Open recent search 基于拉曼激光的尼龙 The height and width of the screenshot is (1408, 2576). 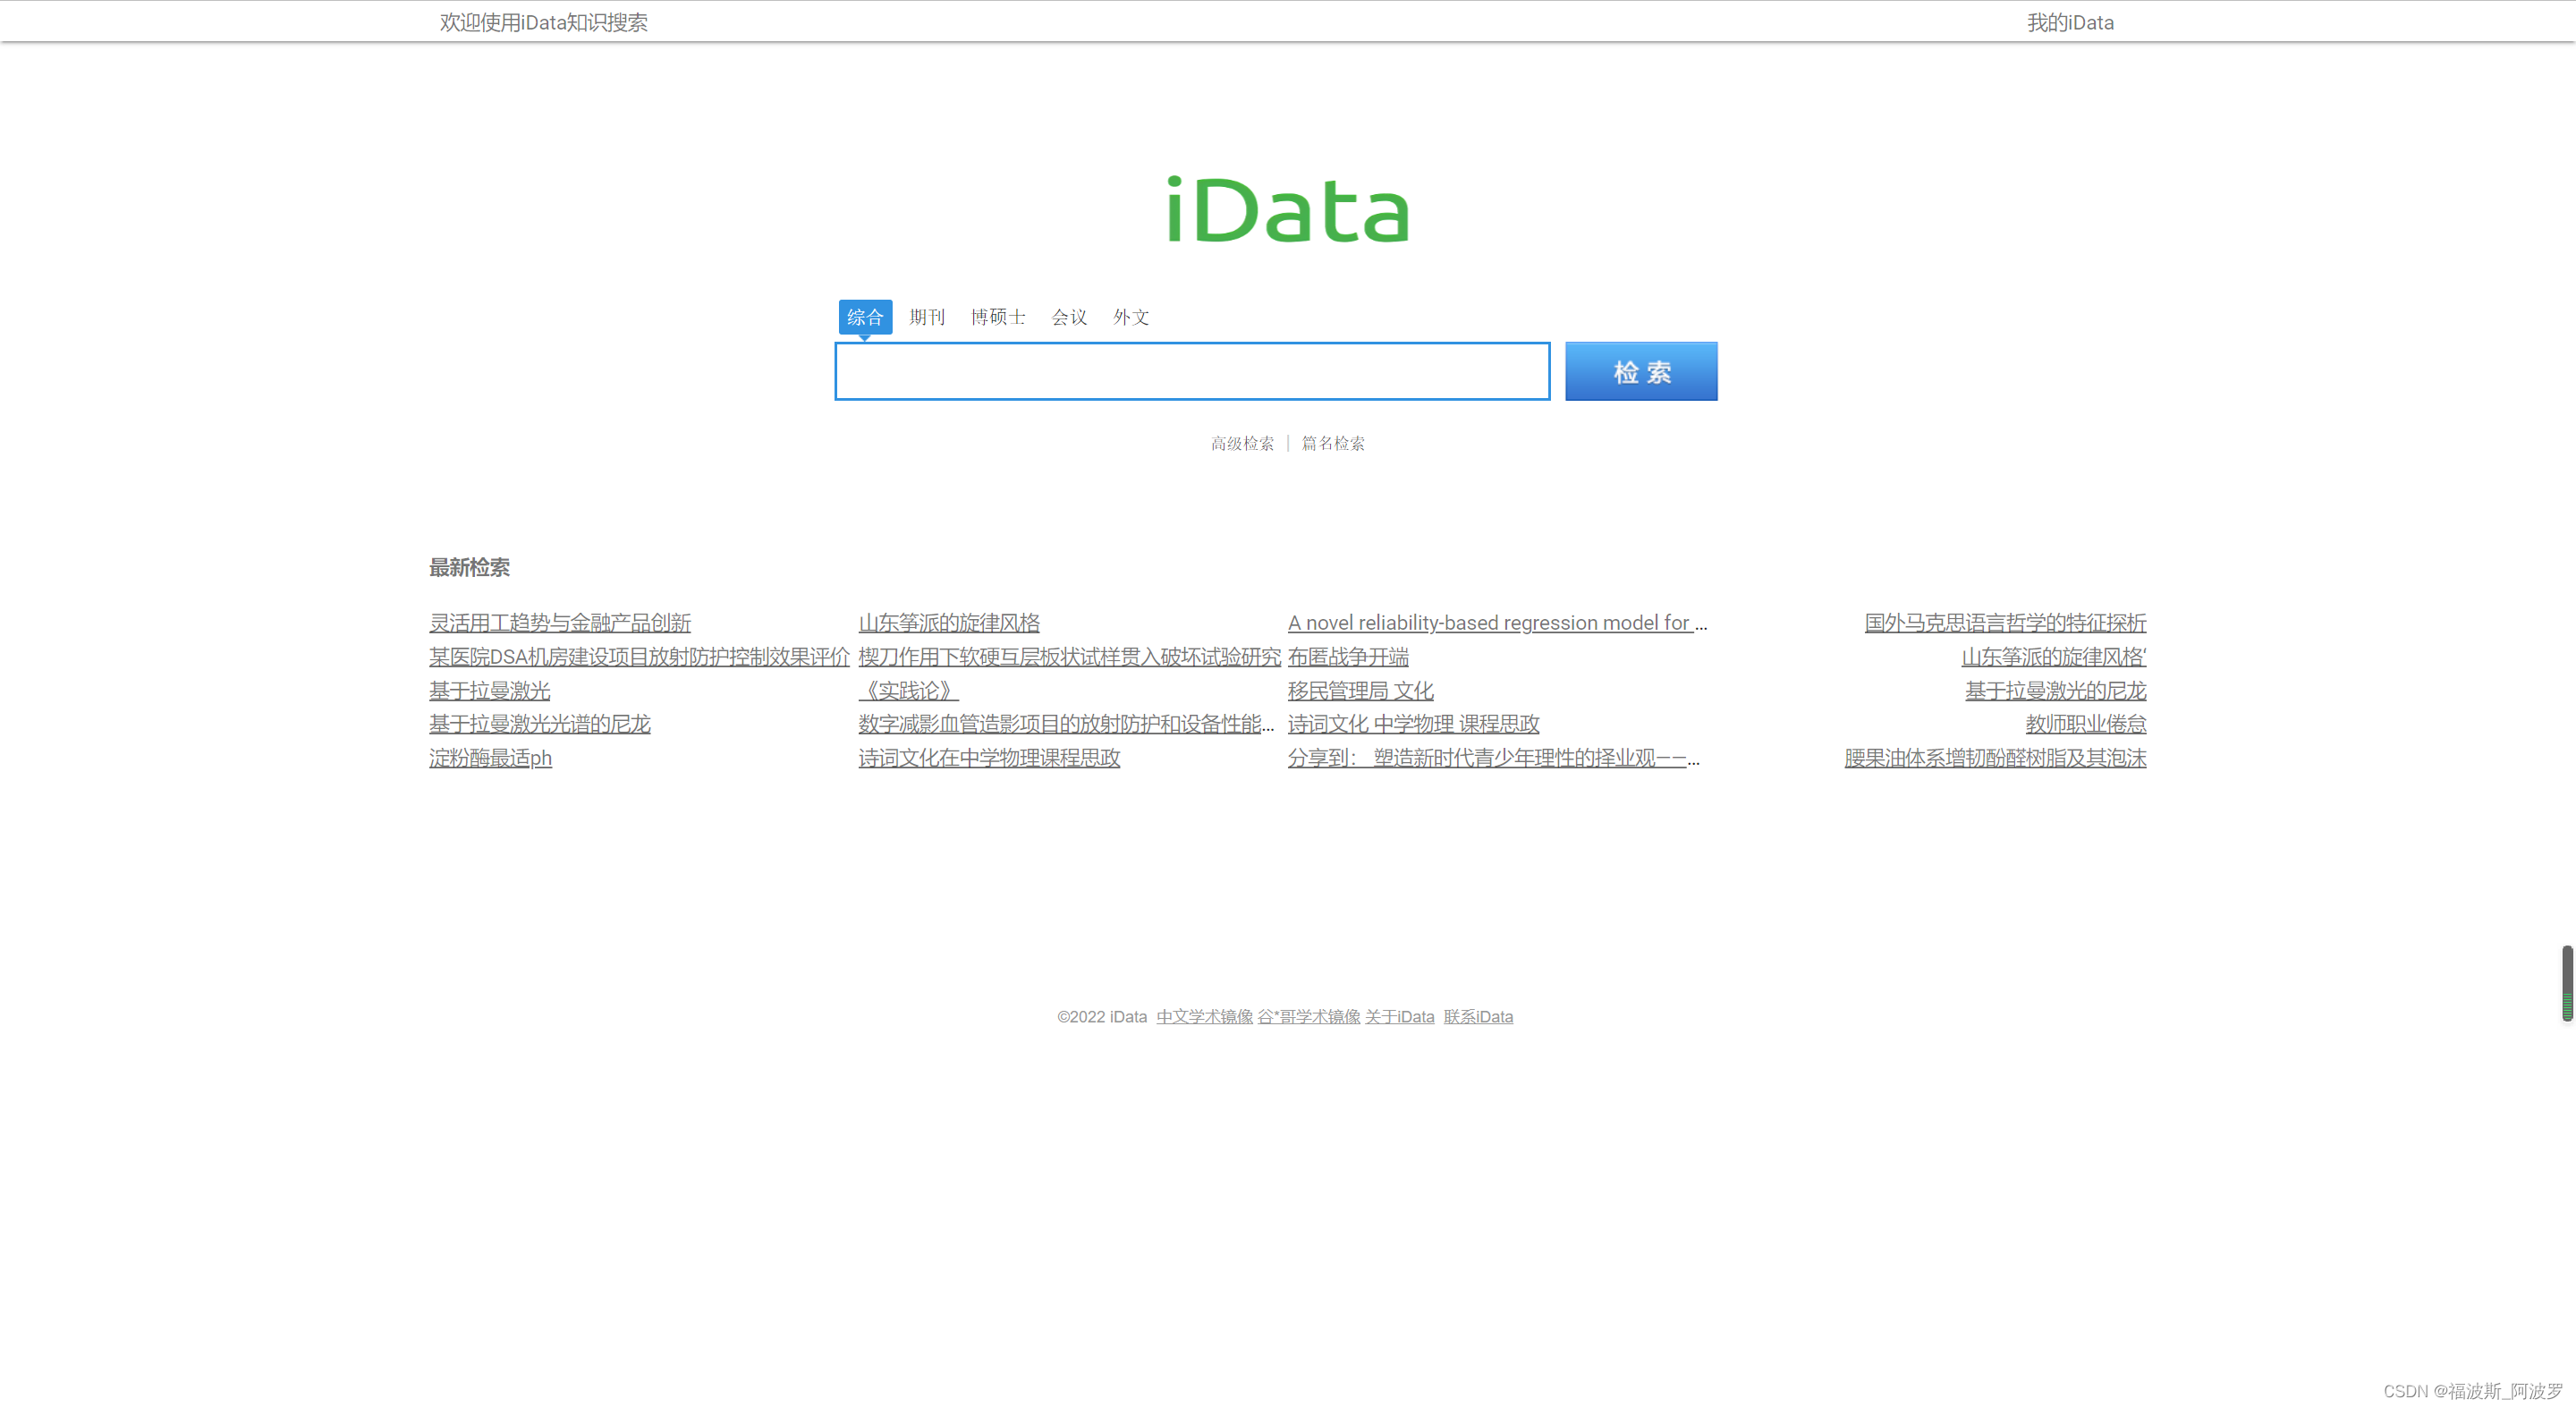tap(2056, 690)
